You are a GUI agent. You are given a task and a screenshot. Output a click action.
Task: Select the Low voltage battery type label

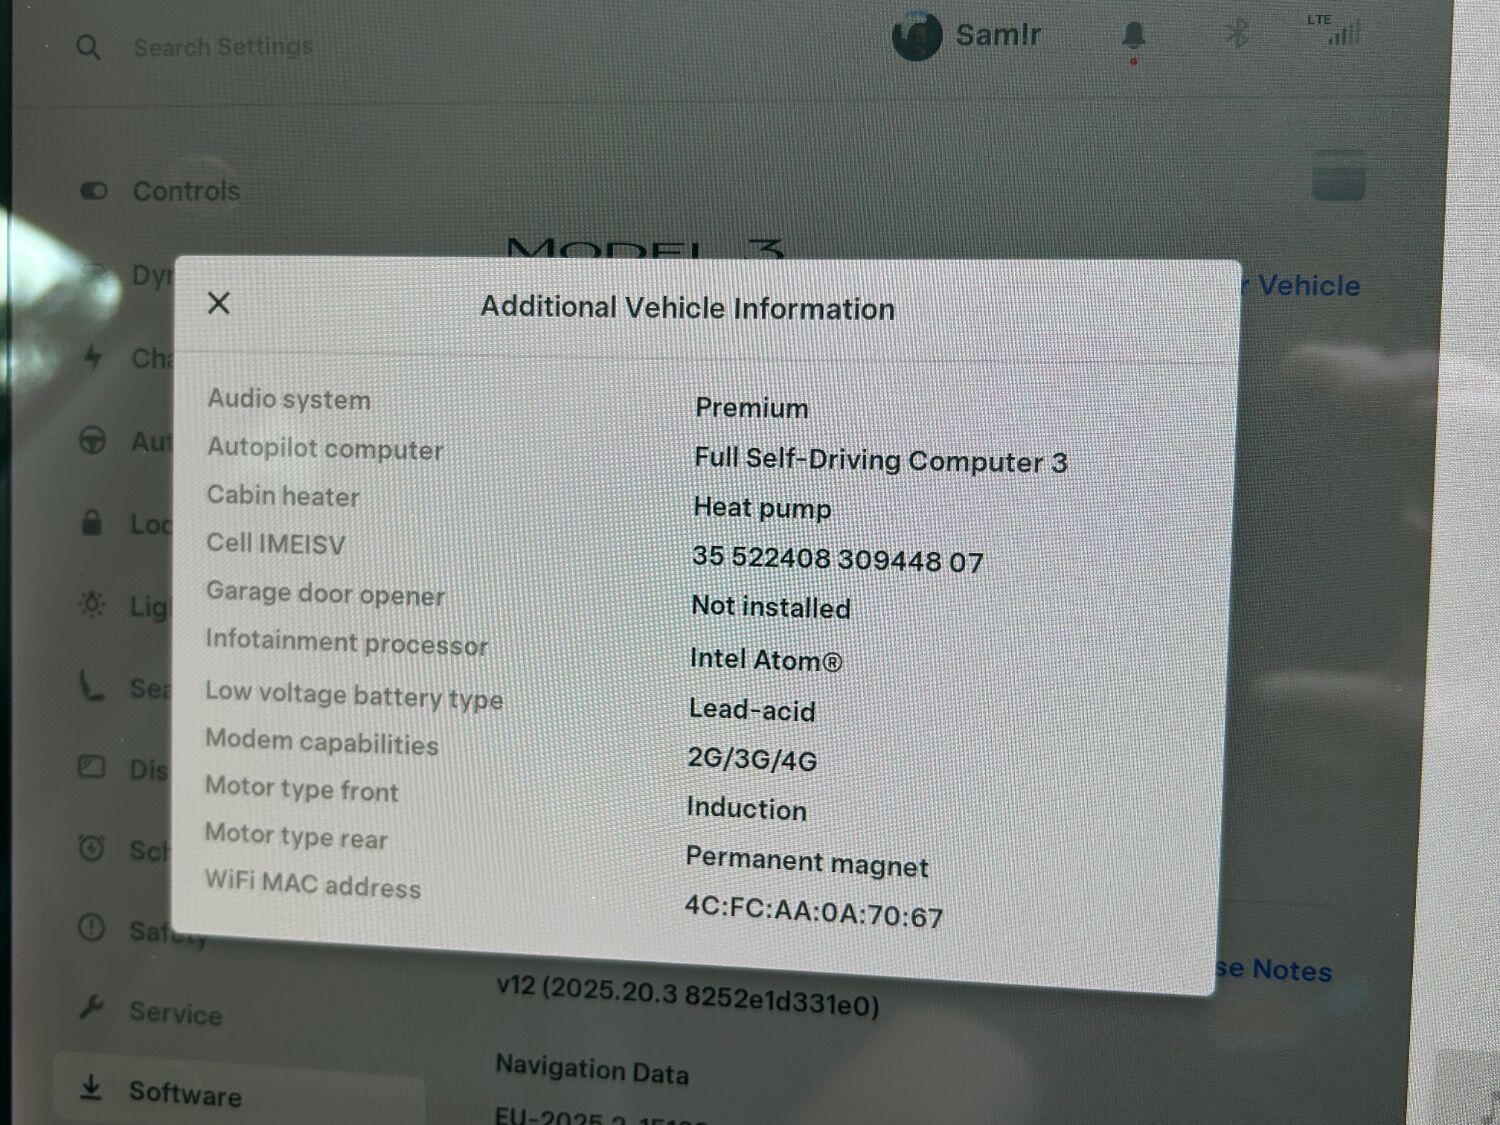click(354, 694)
